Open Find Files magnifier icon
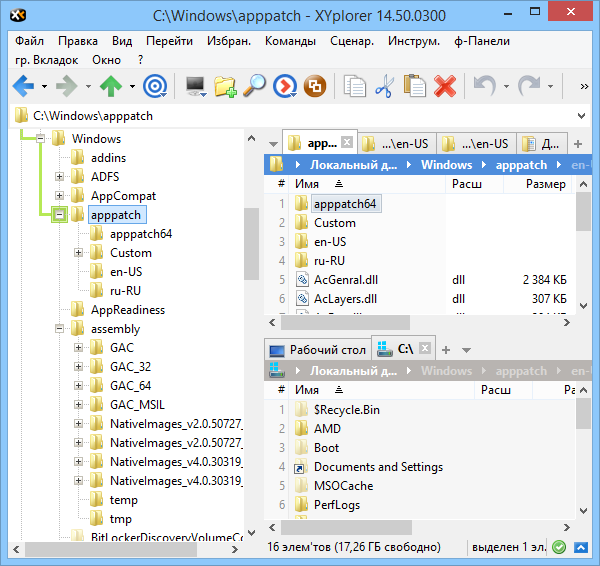The image size is (600, 566). 255,87
